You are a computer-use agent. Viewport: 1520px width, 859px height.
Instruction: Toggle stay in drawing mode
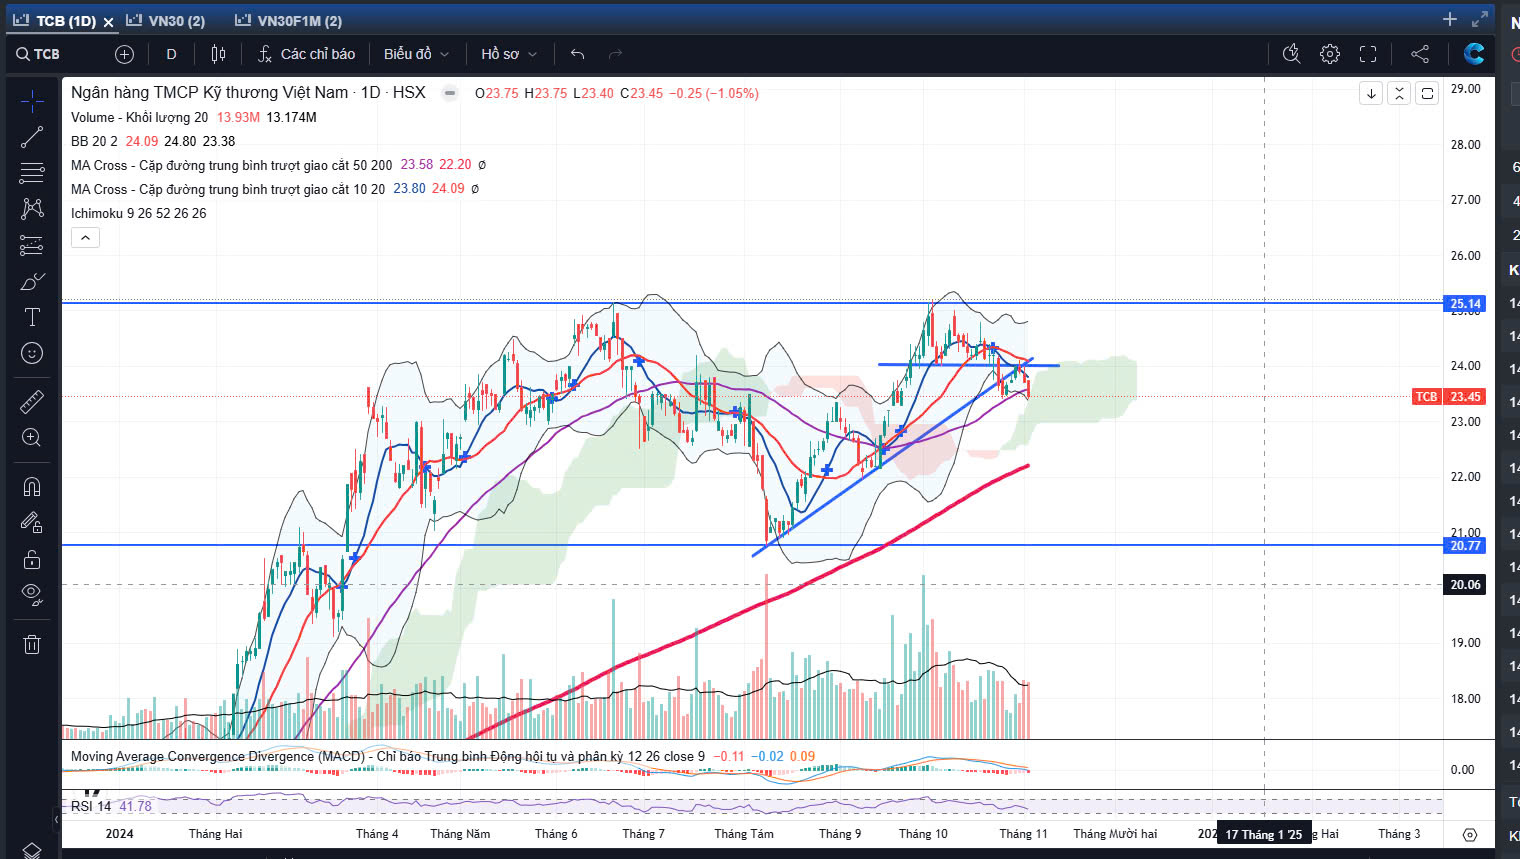click(32, 522)
